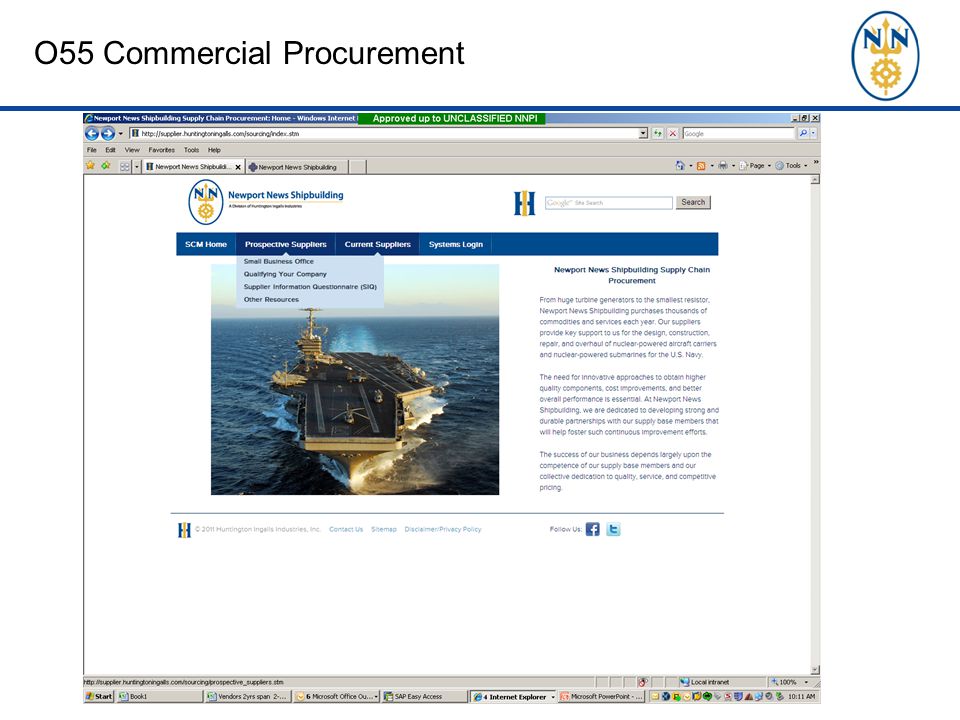Image resolution: width=960 pixels, height=720 pixels.
Task: Open the Current Suppliers navigation item
Action: [x=377, y=244]
